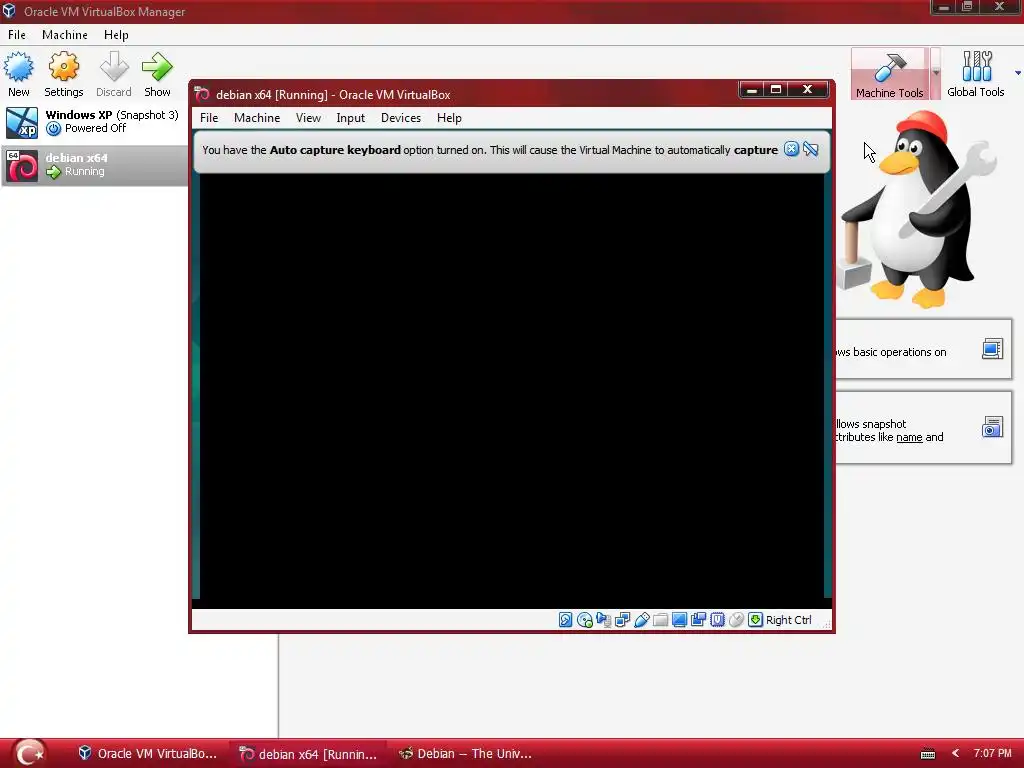The width and height of the screenshot is (1024, 768).
Task: Open the View menu in VM window
Action: click(x=308, y=118)
